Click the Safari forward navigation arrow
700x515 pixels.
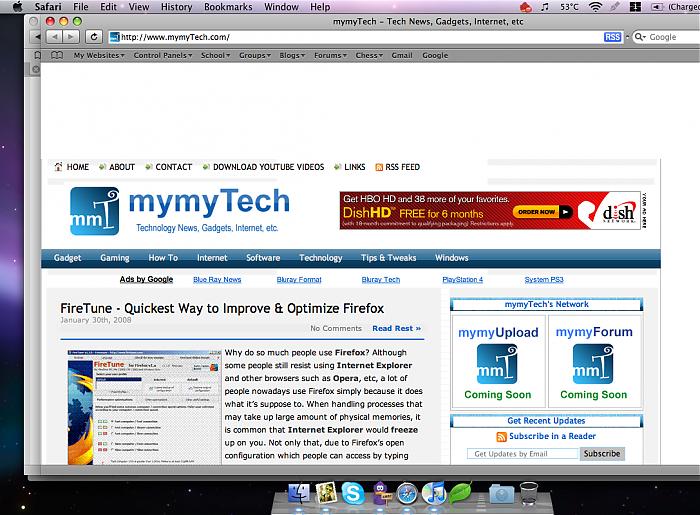pyautogui.click(x=71, y=37)
